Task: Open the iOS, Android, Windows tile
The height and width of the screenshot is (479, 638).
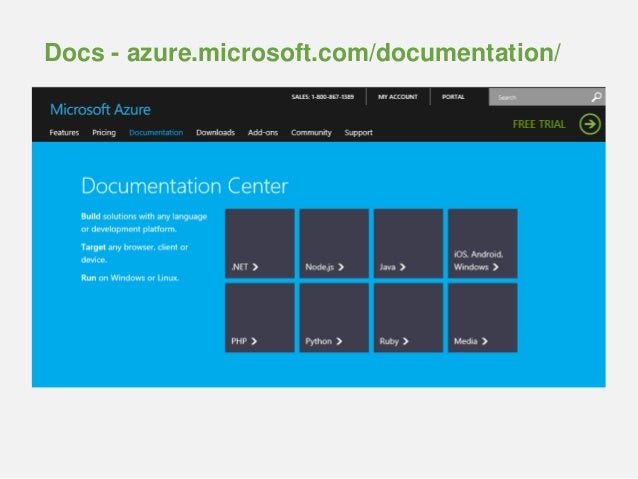Action: point(483,243)
